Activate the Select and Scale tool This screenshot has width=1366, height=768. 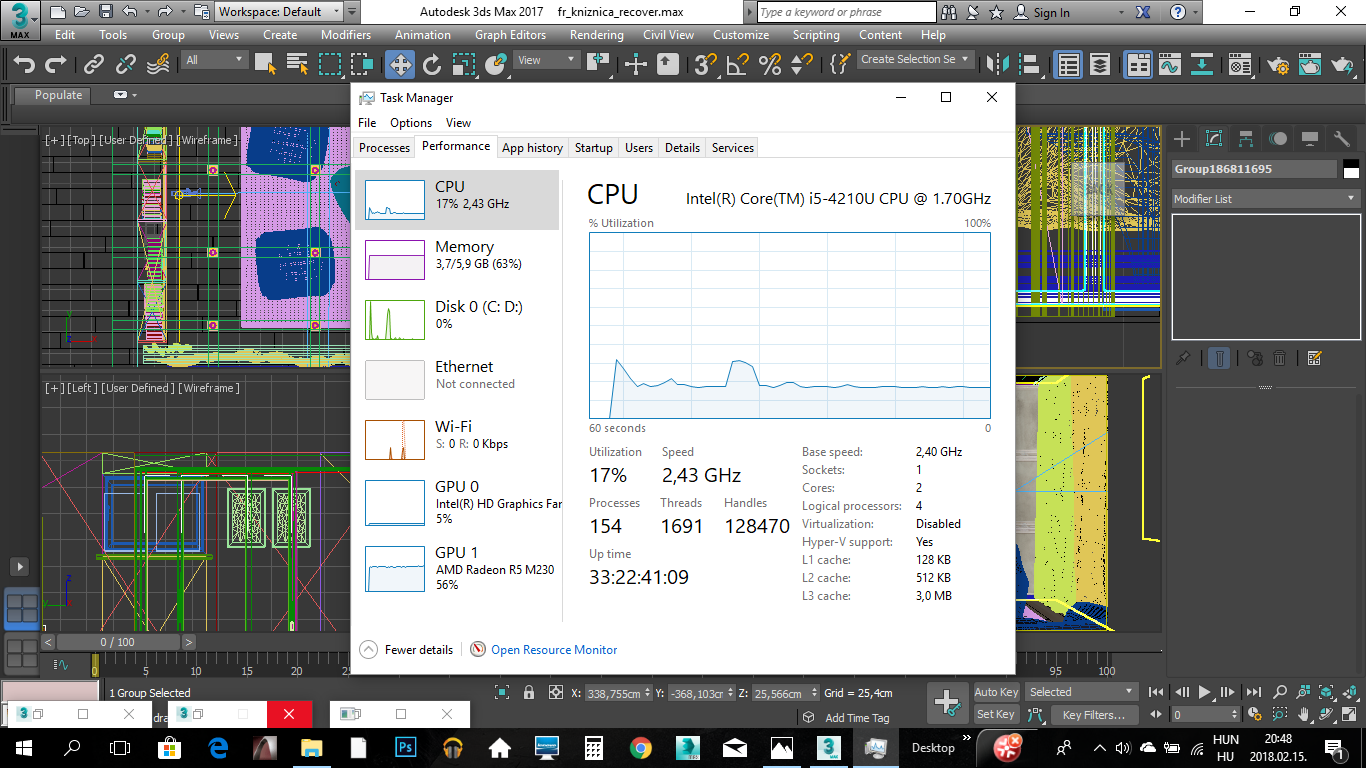464,65
